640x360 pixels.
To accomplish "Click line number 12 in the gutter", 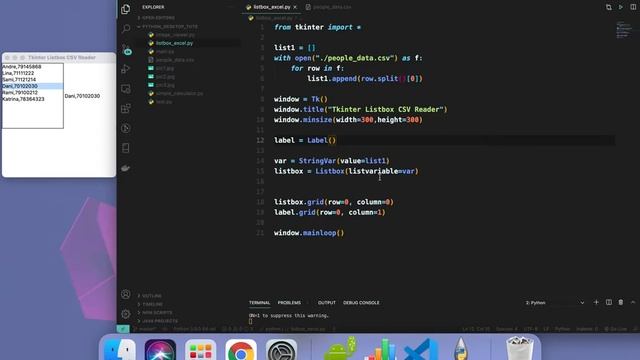I will pyautogui.click(x=260, y=140).
